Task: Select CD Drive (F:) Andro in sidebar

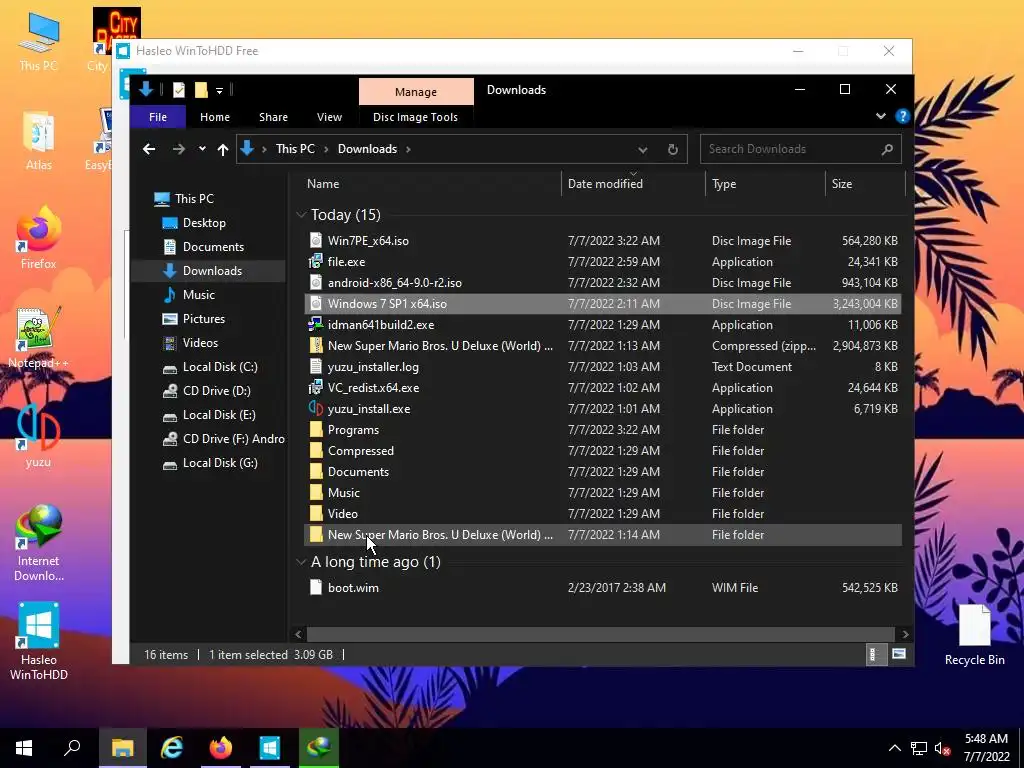Action: 233,439
